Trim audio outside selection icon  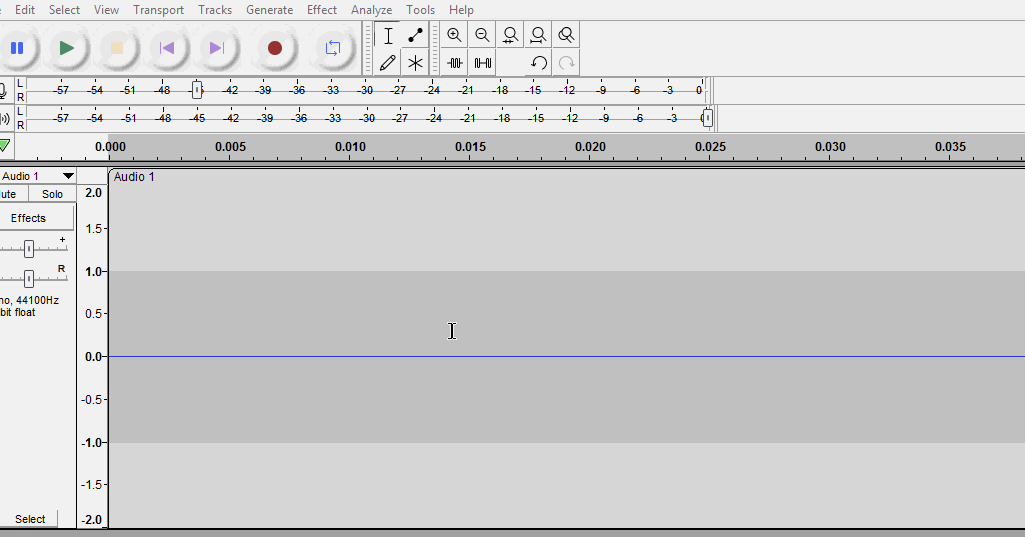pos(454,63)
